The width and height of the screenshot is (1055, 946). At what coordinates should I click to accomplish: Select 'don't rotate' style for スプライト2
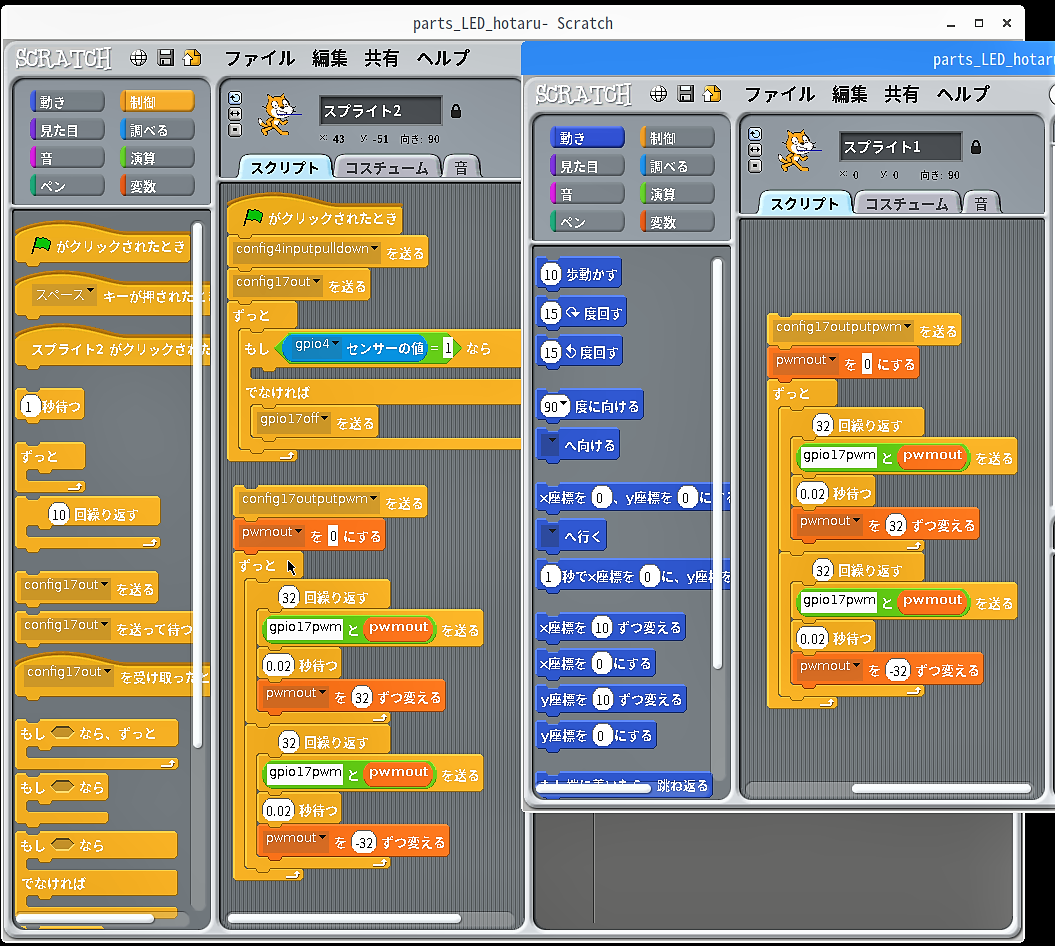[x=235, y=130]
